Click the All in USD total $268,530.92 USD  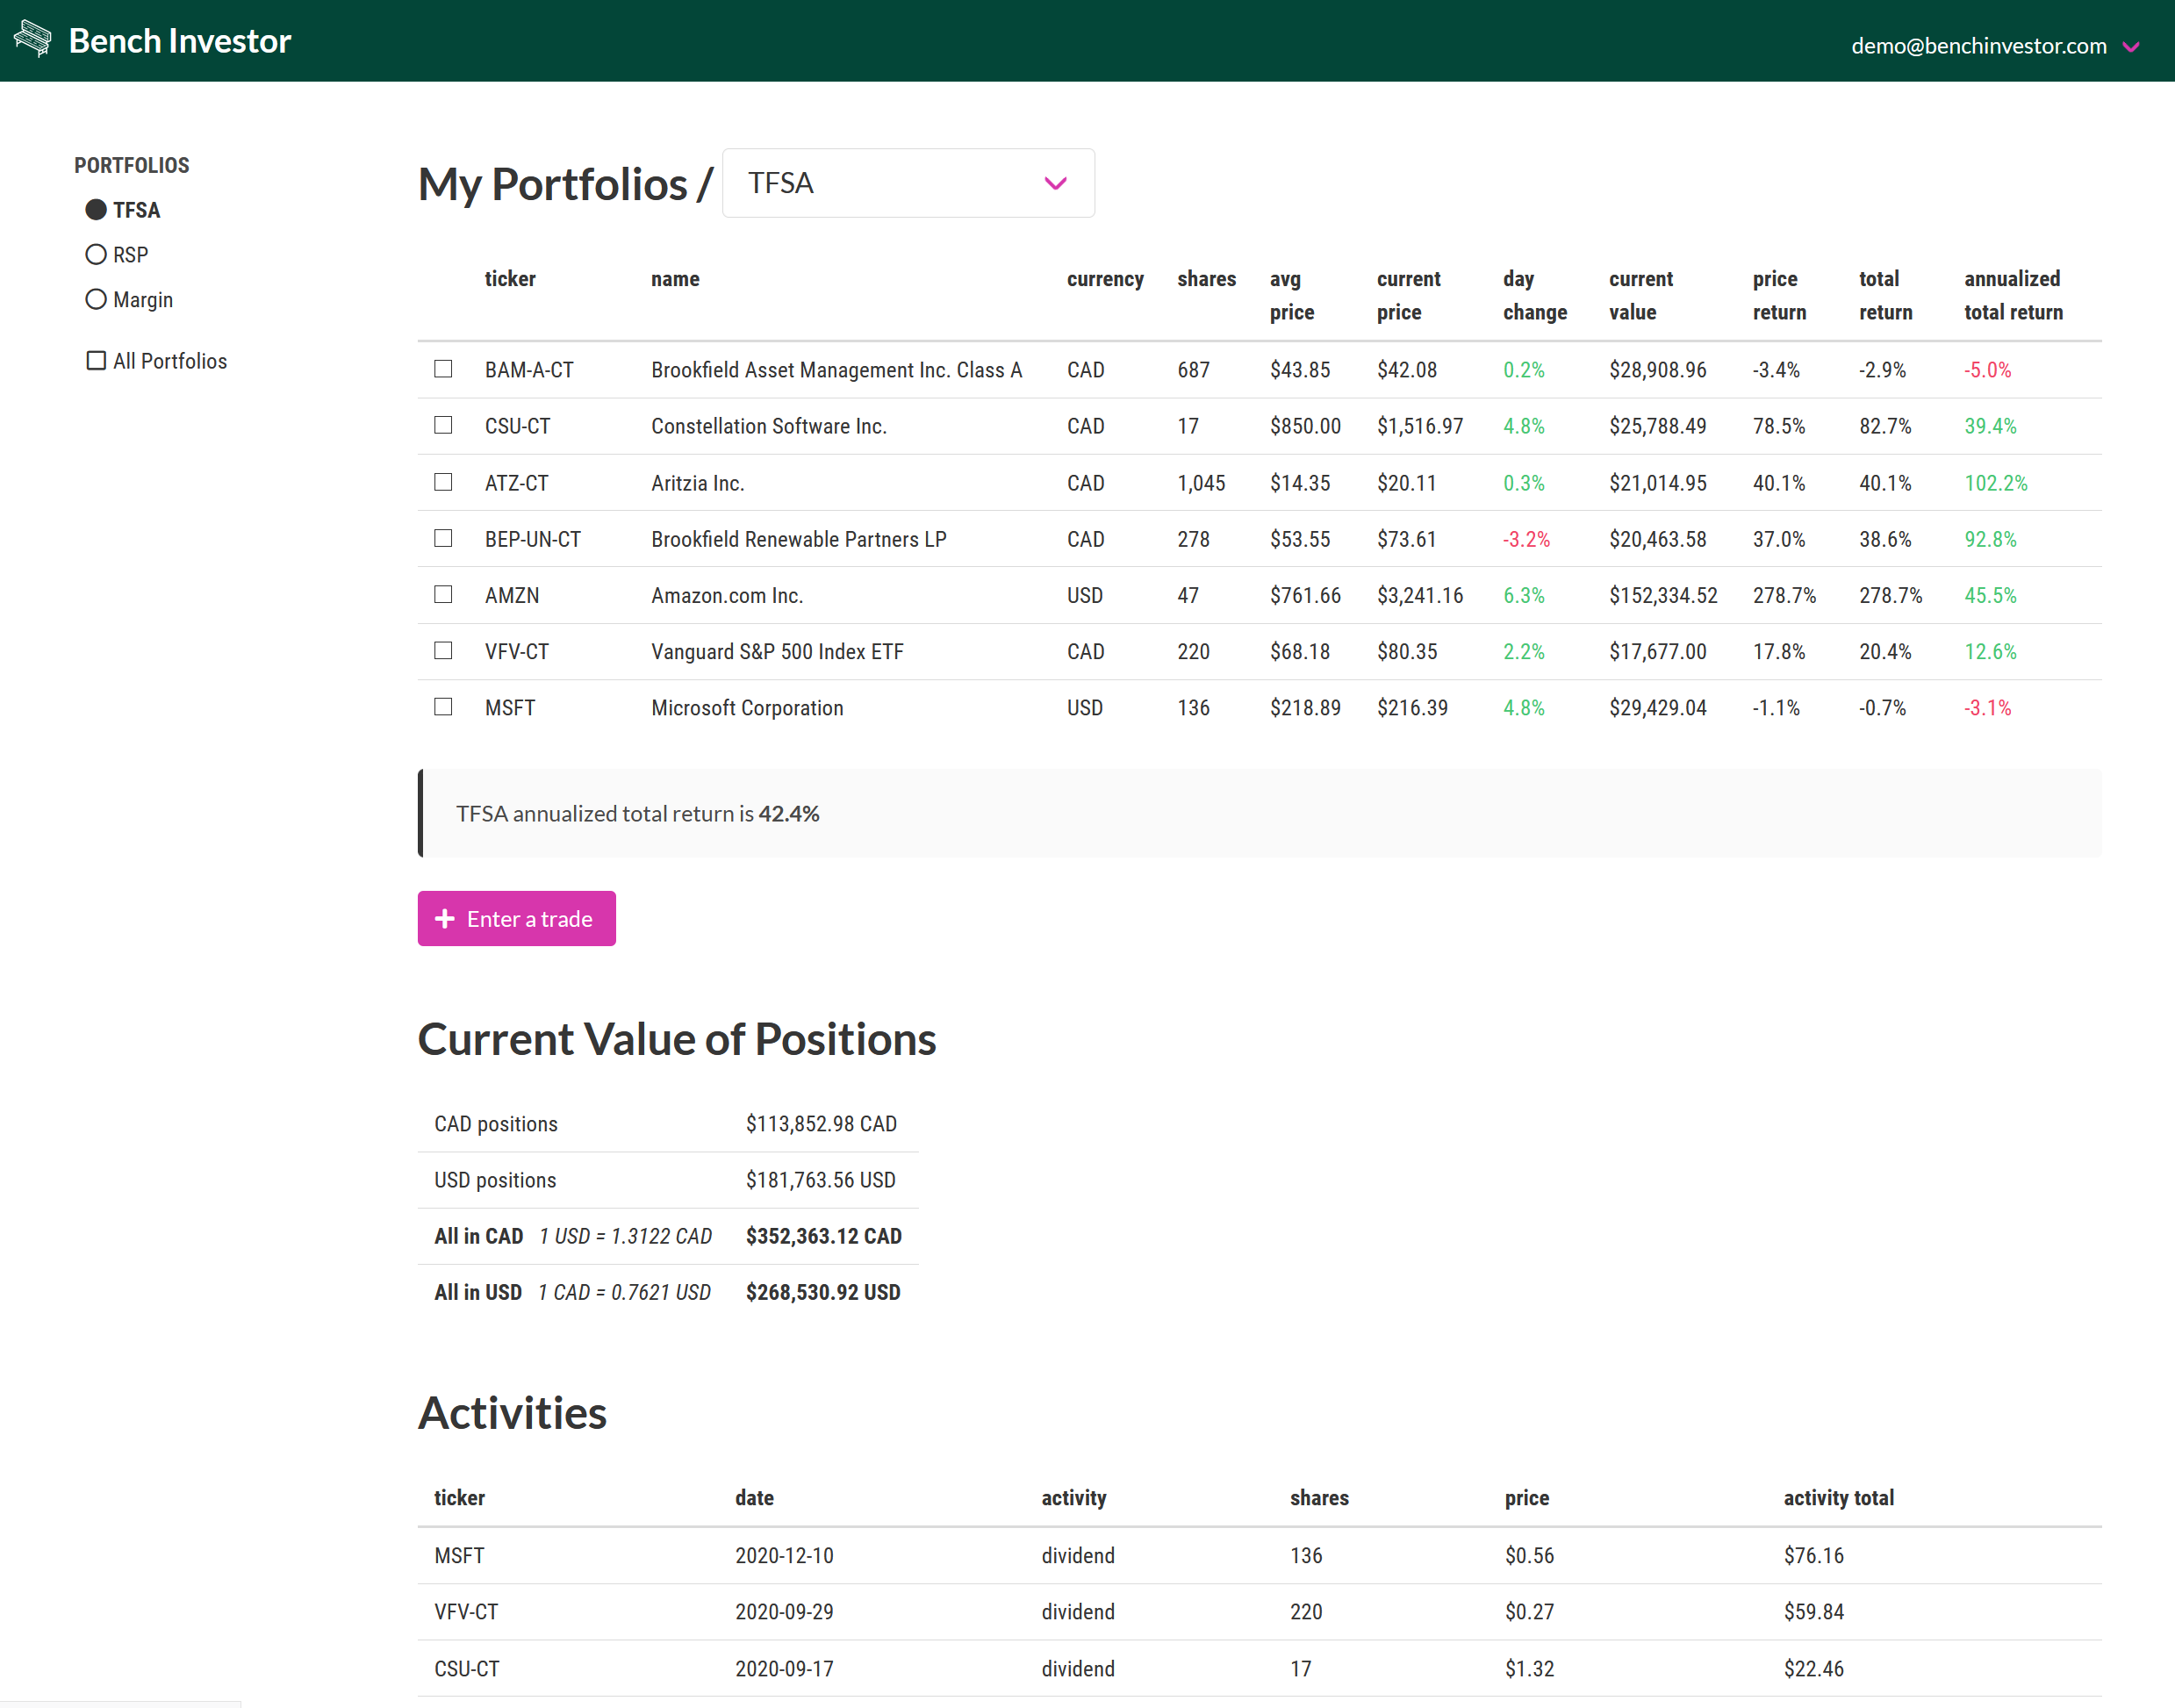(822, 1292)
